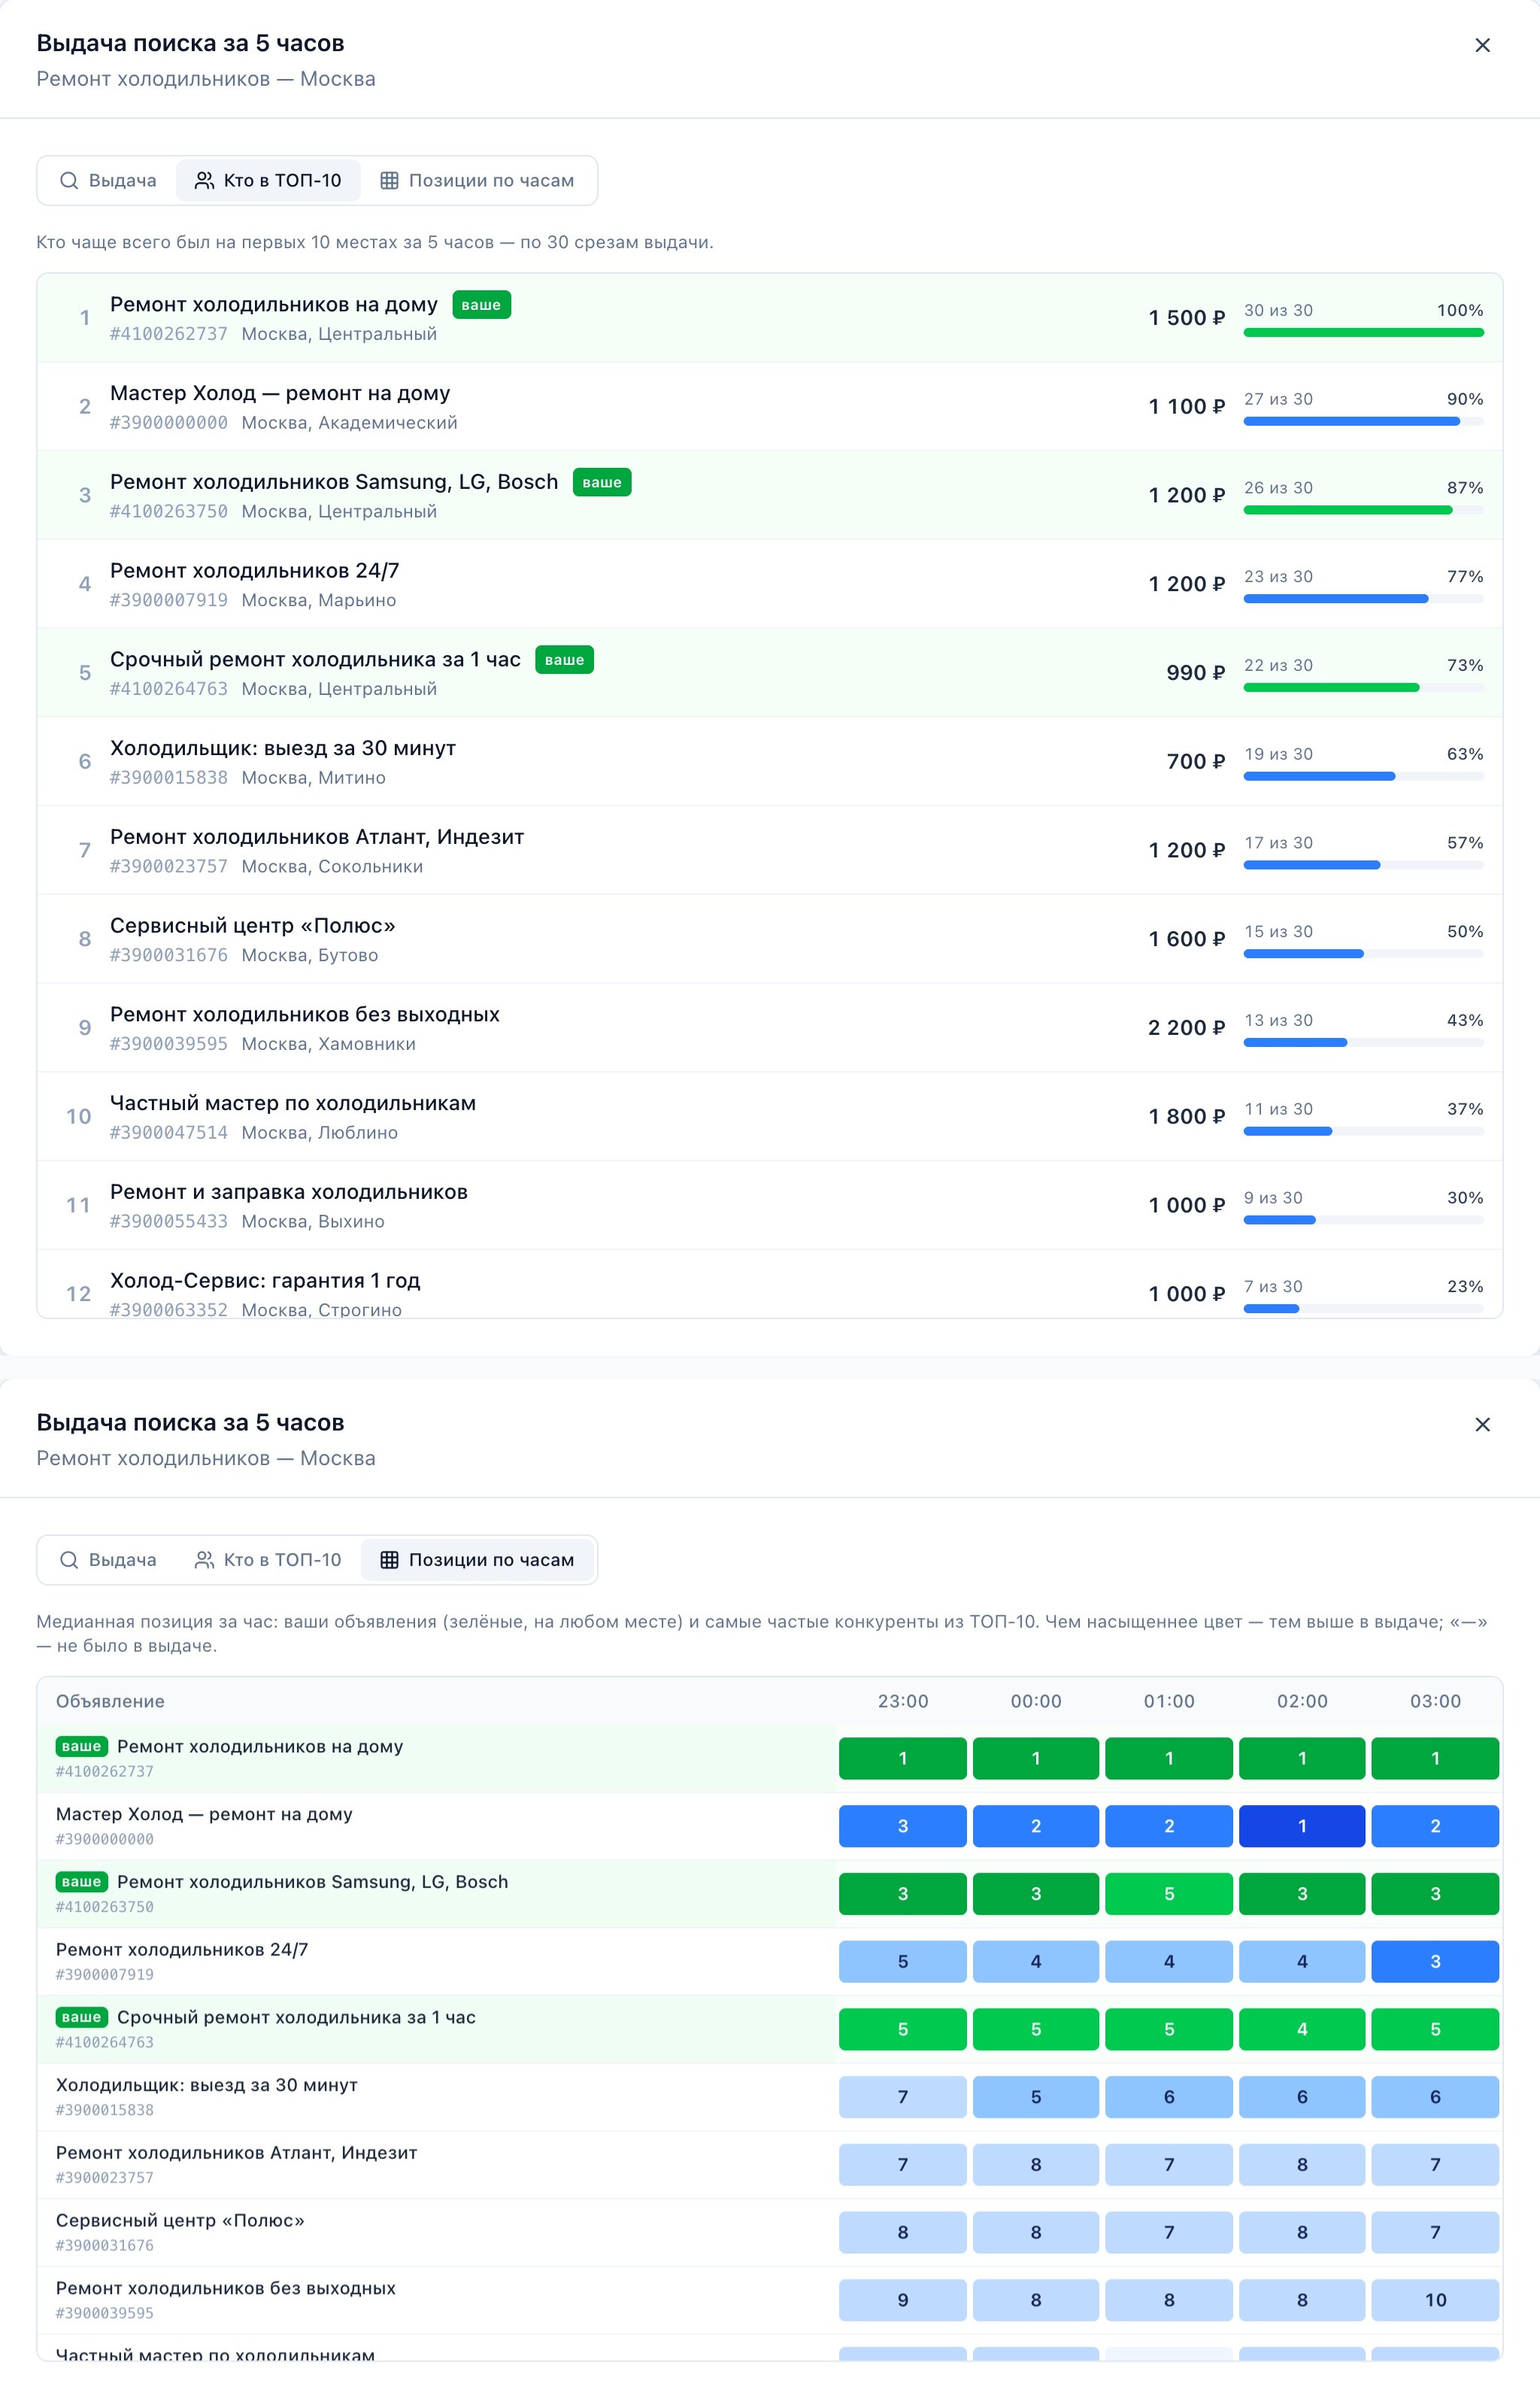Click 'ваше' badge beside Samsung, LG, Bosch in top list
1540x2397 pixels.
pos(601,482)
